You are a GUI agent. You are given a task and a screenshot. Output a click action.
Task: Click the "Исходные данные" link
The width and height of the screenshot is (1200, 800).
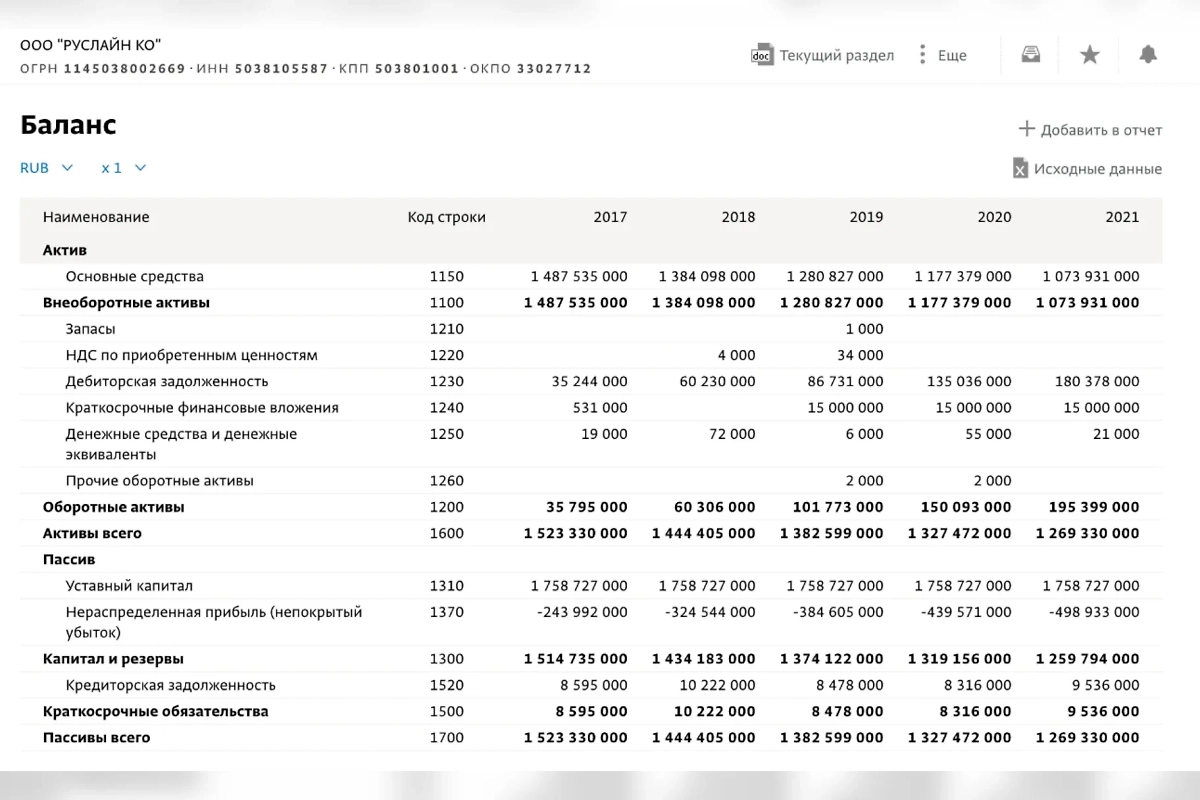1096,168
